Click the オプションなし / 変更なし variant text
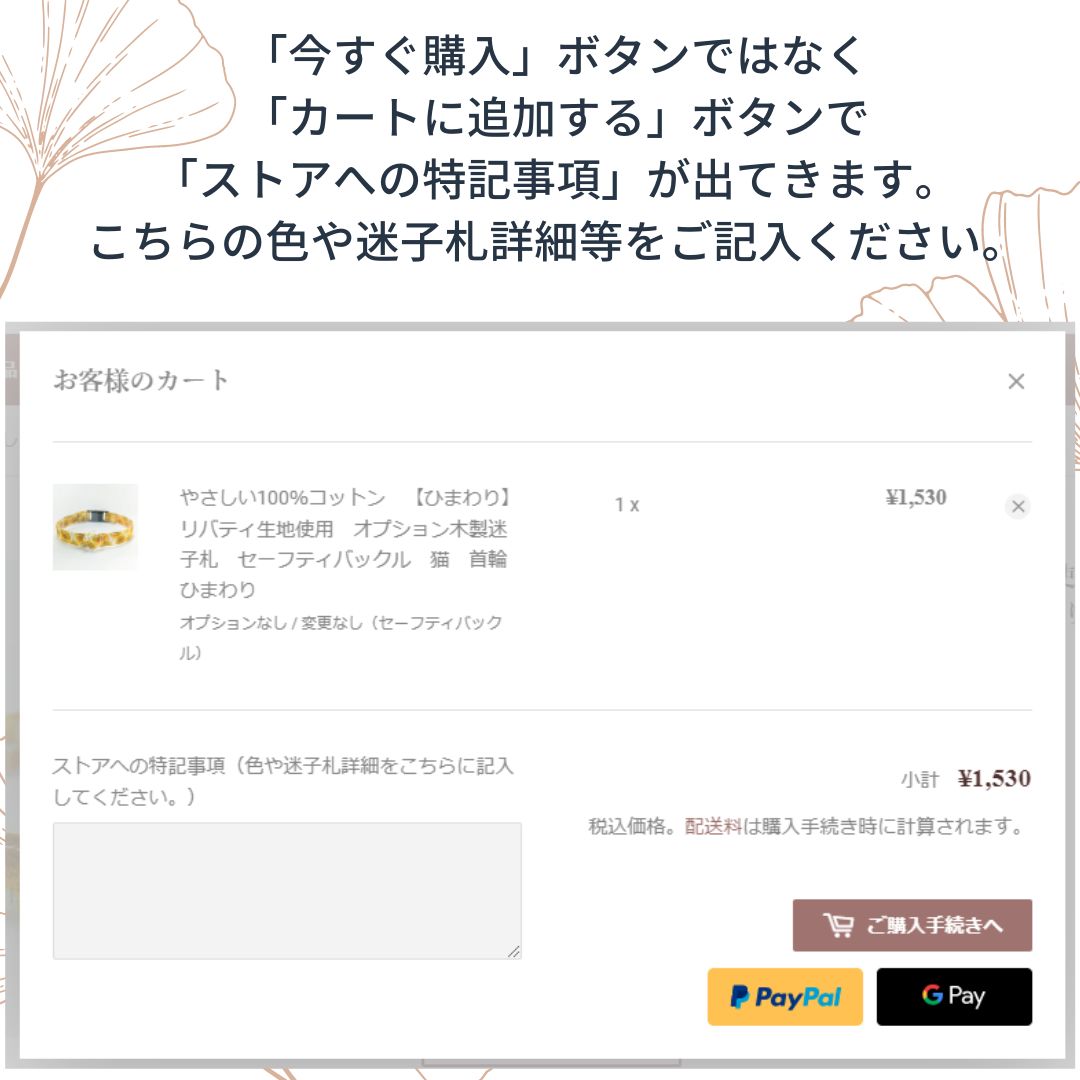This screenshot has height=1080, width=1080. click(341, 637)
